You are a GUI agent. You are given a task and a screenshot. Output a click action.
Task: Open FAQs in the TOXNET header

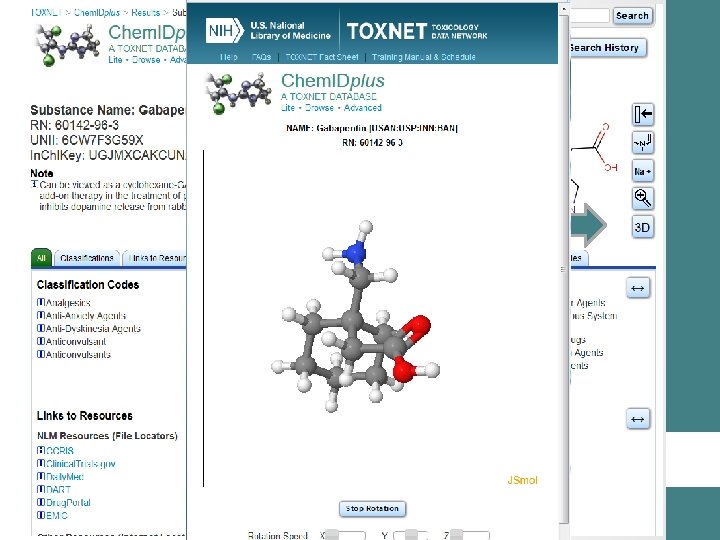pyautogui.click(x=261, y=57)
